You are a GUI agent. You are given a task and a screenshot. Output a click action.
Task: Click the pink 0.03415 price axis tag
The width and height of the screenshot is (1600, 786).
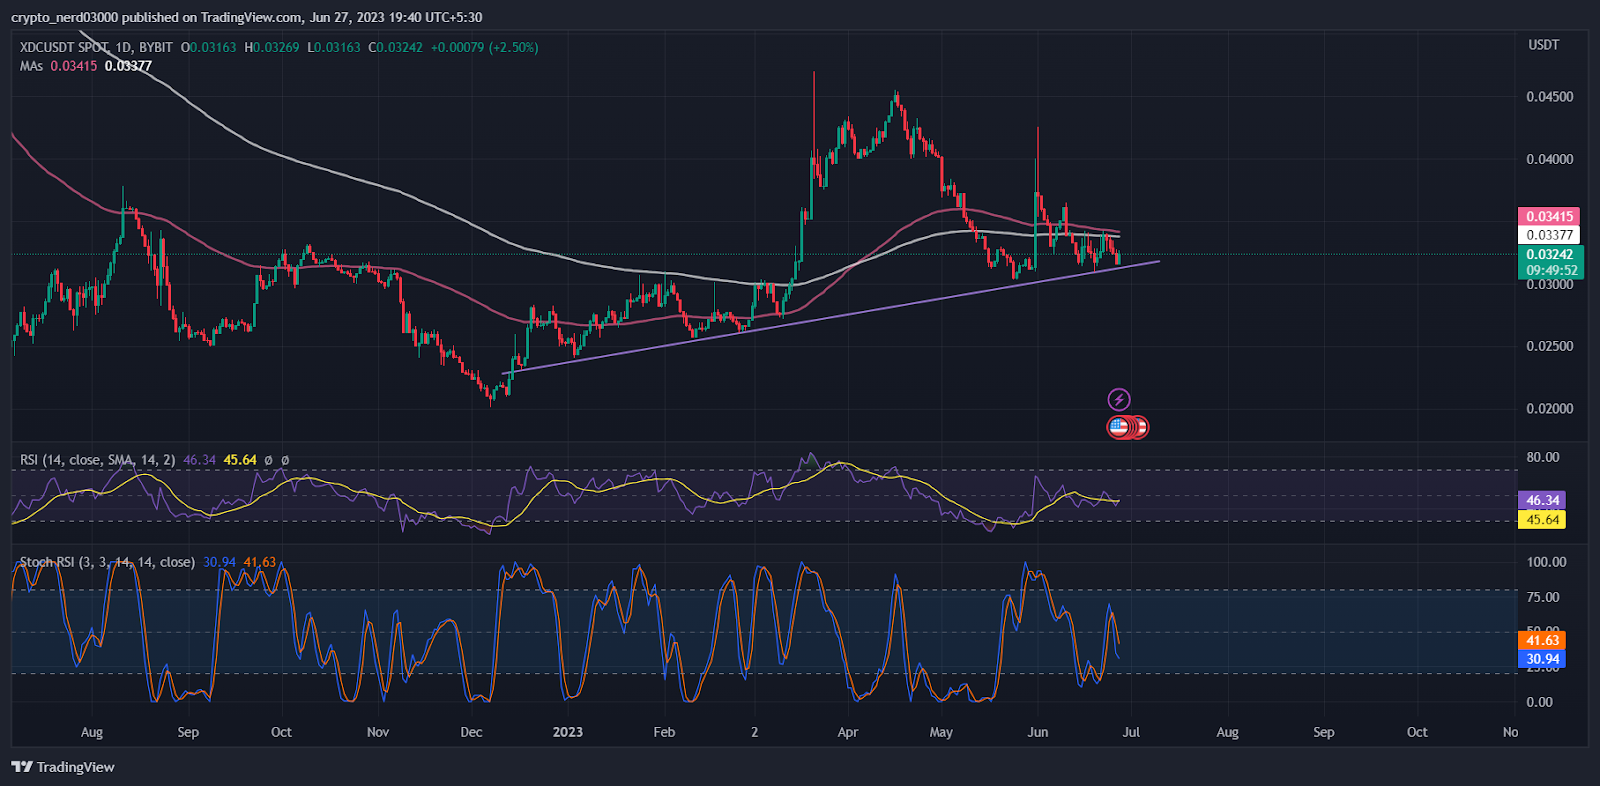(x=1549, y=216)
